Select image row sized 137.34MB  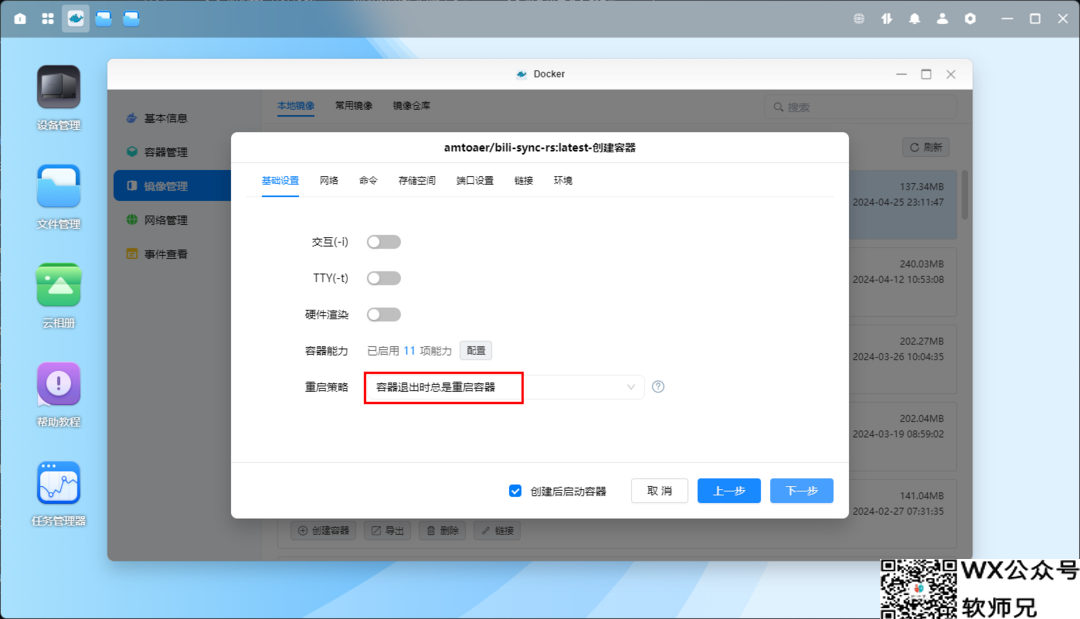coord(902,204)
